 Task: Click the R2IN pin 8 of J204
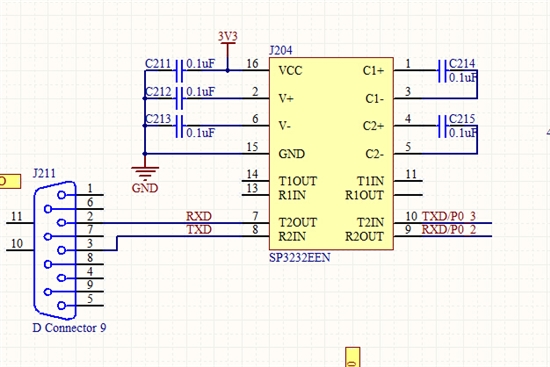click(x=255, y=236)
